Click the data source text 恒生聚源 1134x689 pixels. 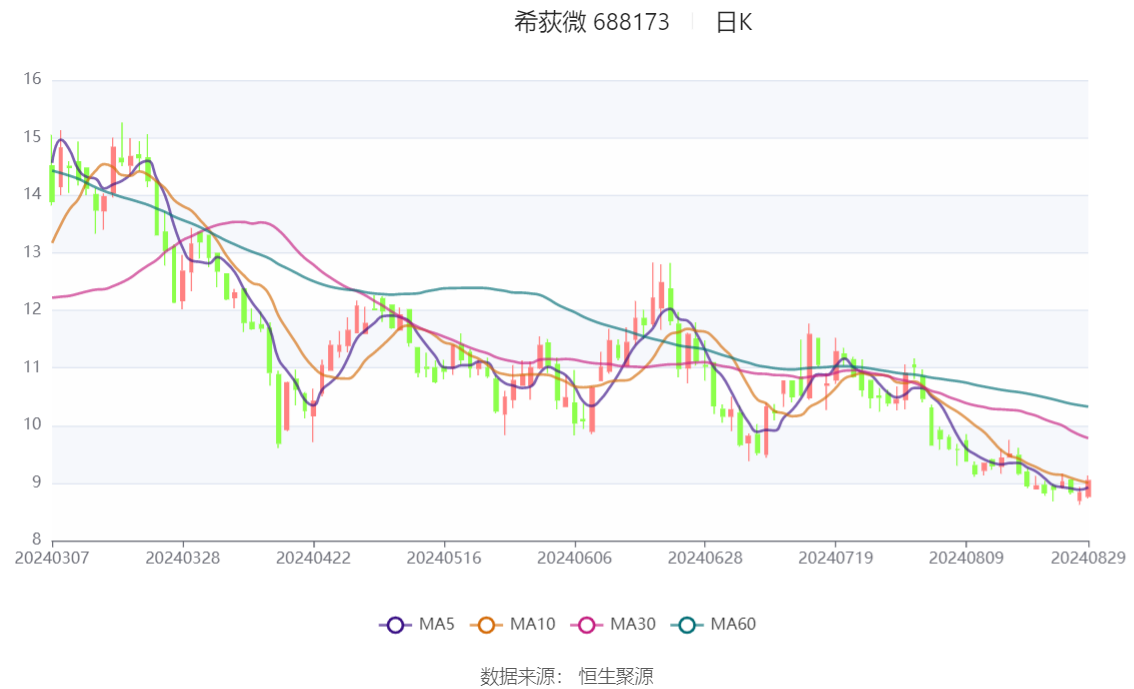pyautogui.click(x=616, y=677)
